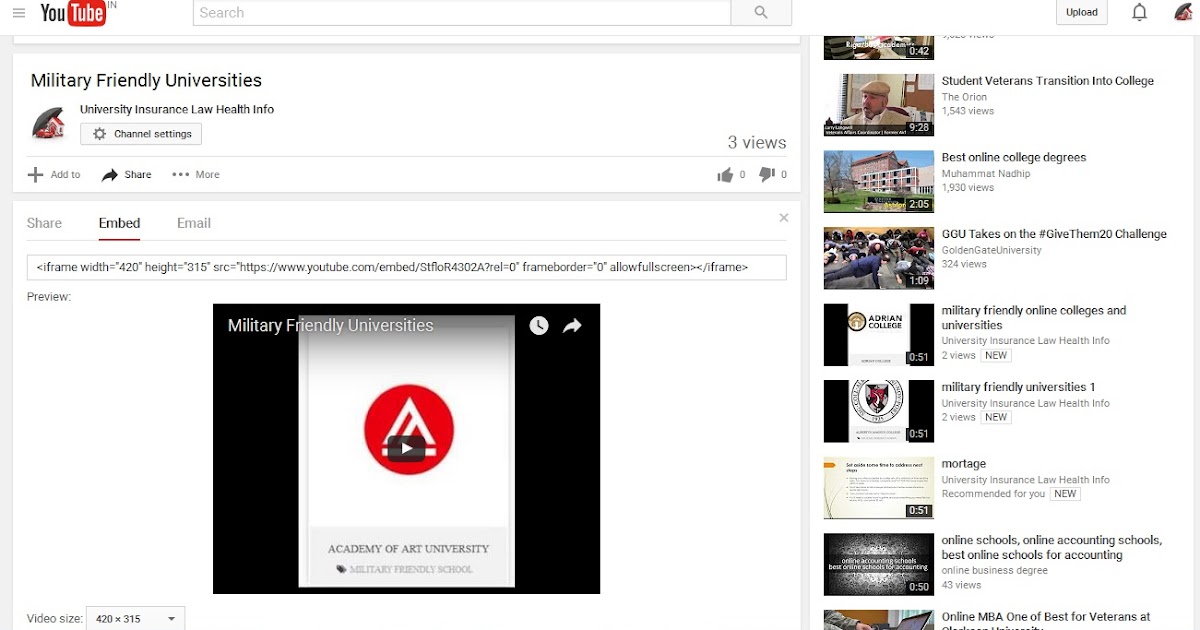Viewport: 1200px width, 630px height.
Task: Select the Share tab in the sharing panel
Action: coord(44,223)
